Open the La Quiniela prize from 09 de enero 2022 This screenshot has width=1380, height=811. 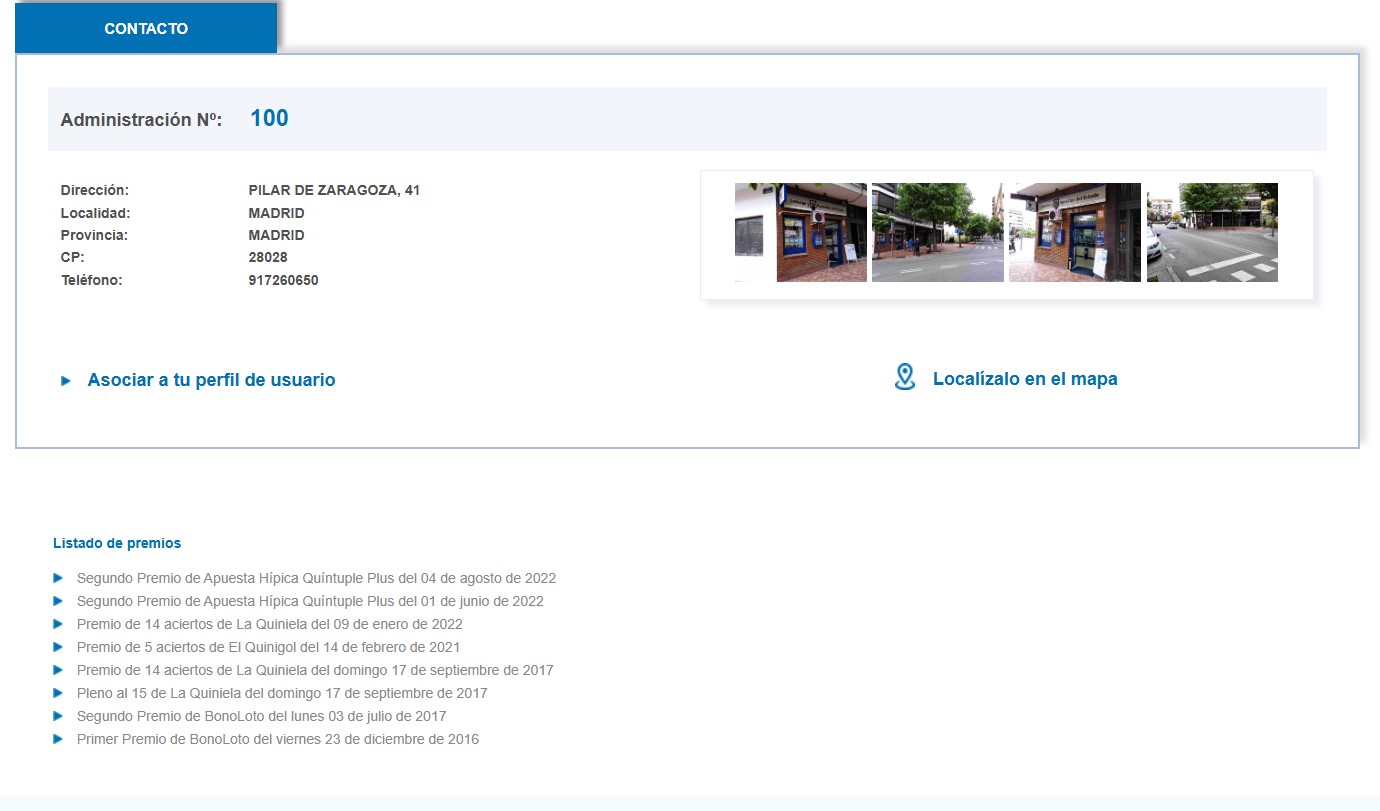point(269,624)
